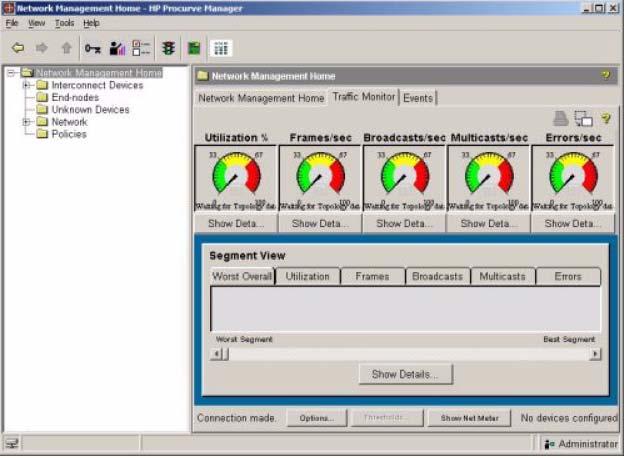Open the View menu
This screenshot has width=626, height=458.
36,23
